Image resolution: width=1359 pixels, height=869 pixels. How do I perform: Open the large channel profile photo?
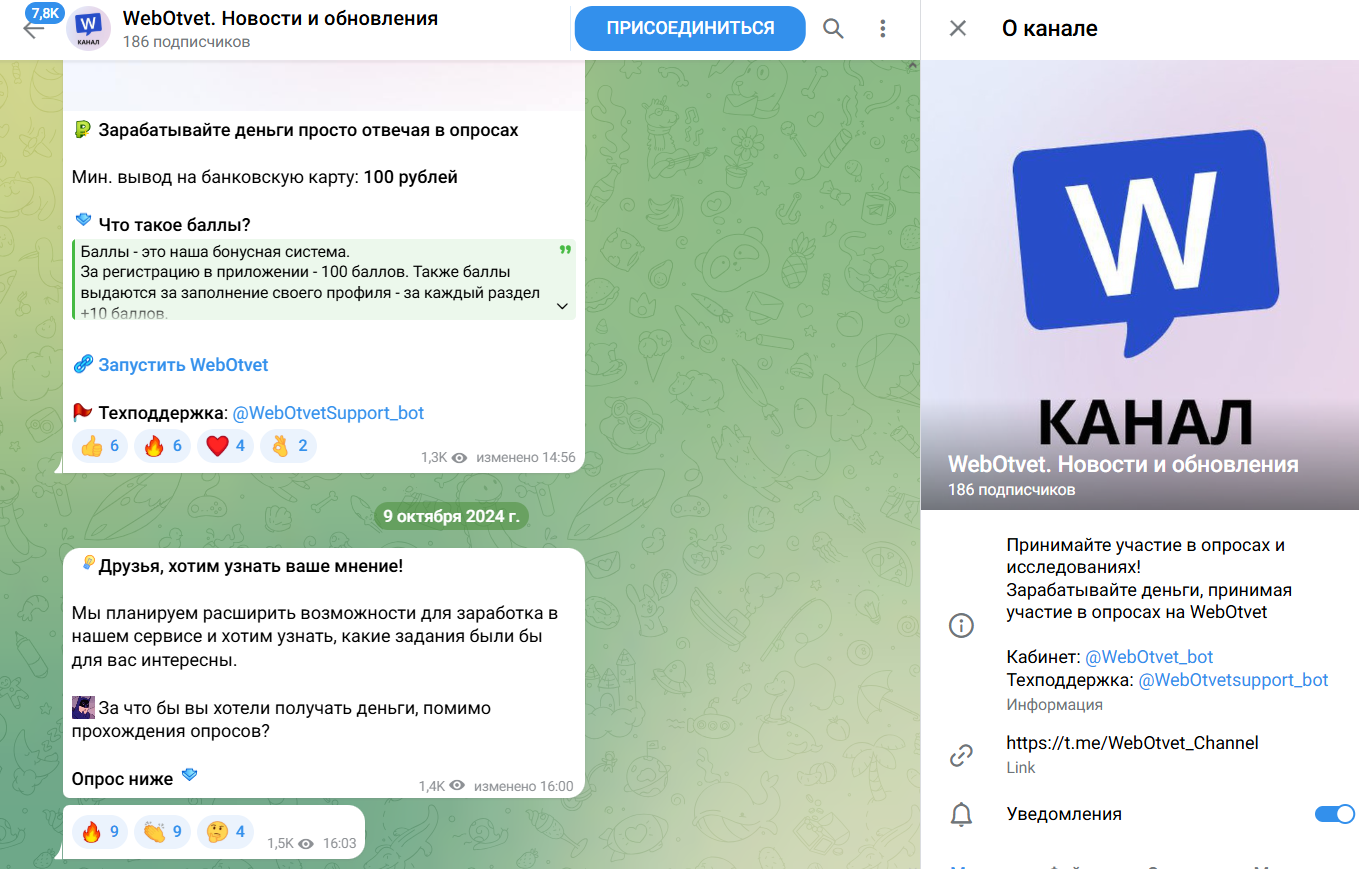pos(1140,285)
